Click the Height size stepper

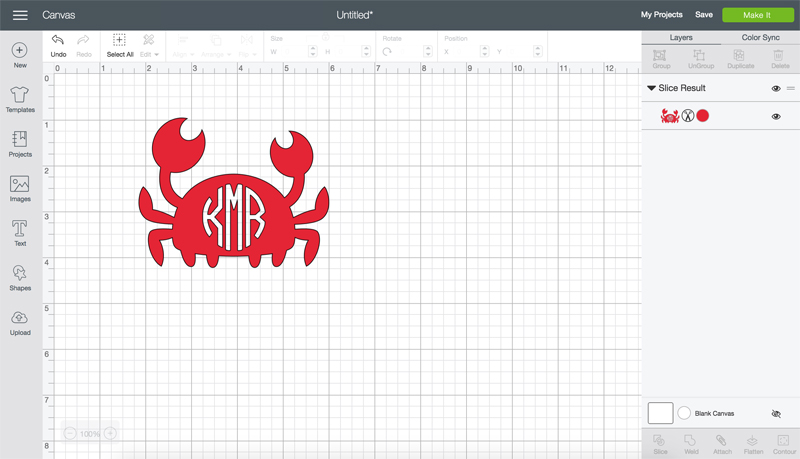(366, 52)
